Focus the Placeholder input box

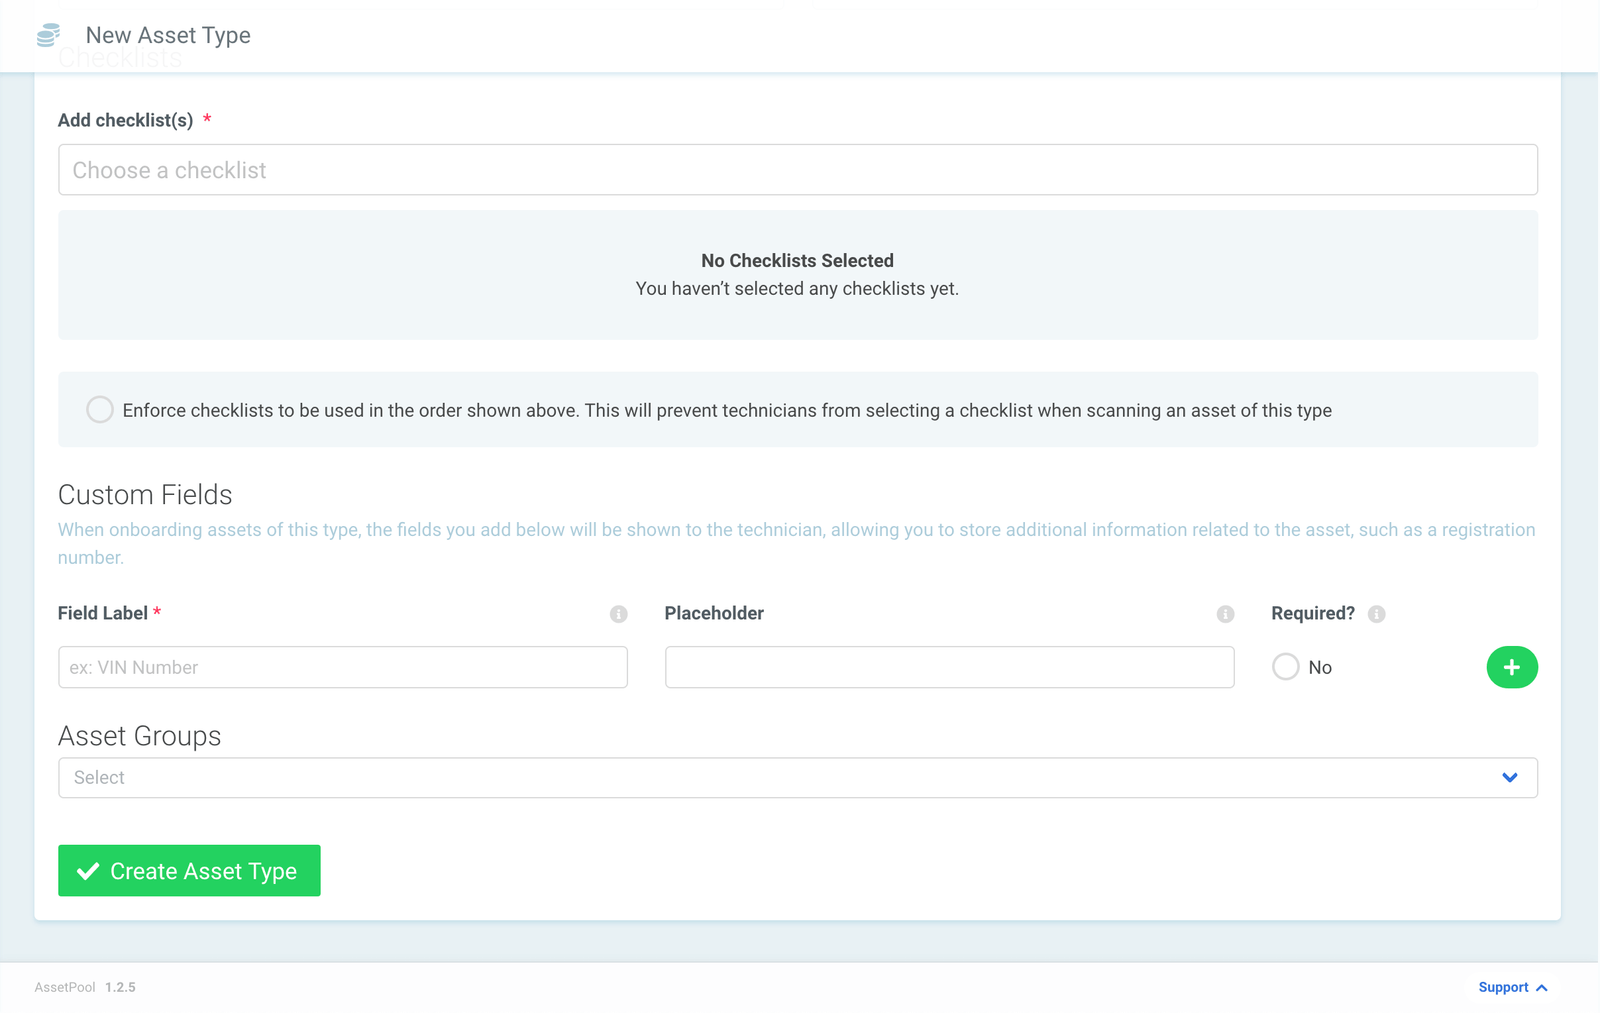(x=950, y=667)
